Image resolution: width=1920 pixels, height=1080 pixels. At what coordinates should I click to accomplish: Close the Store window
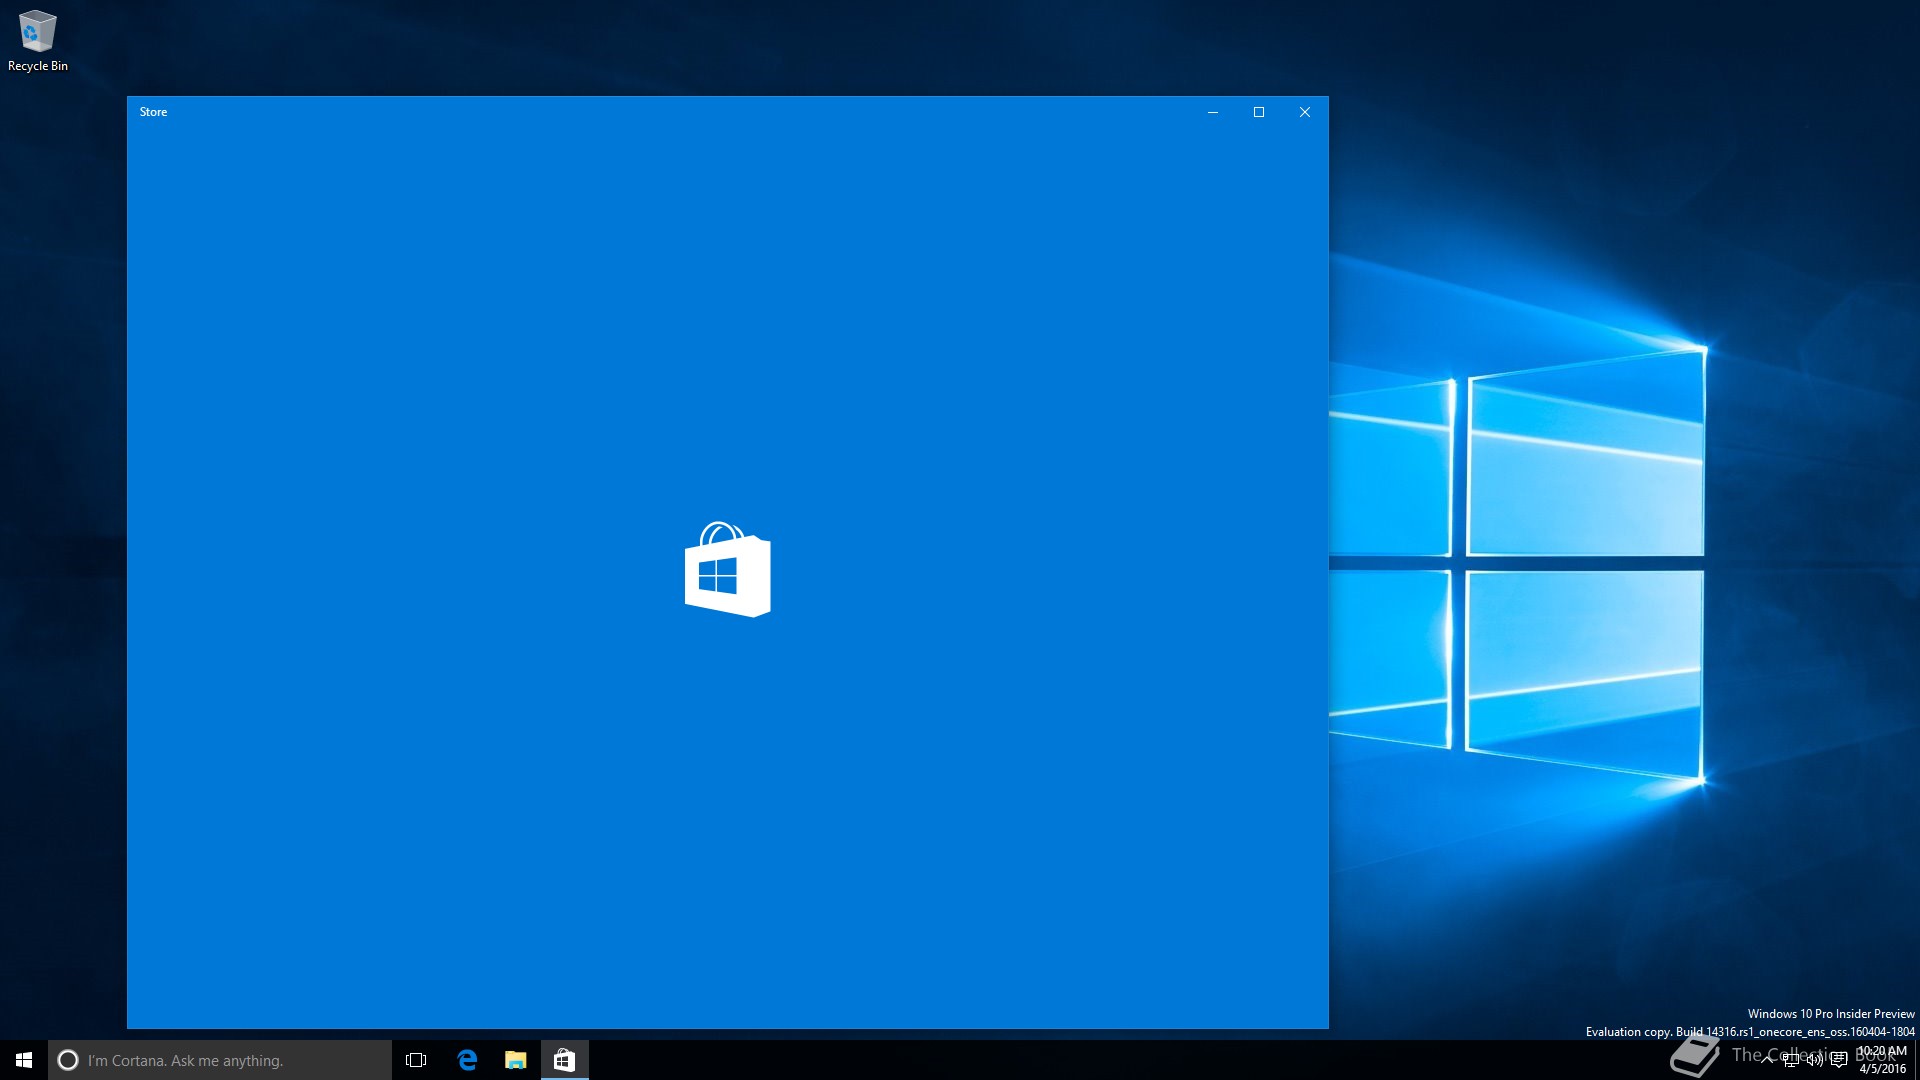click(x=1305, y=112)
